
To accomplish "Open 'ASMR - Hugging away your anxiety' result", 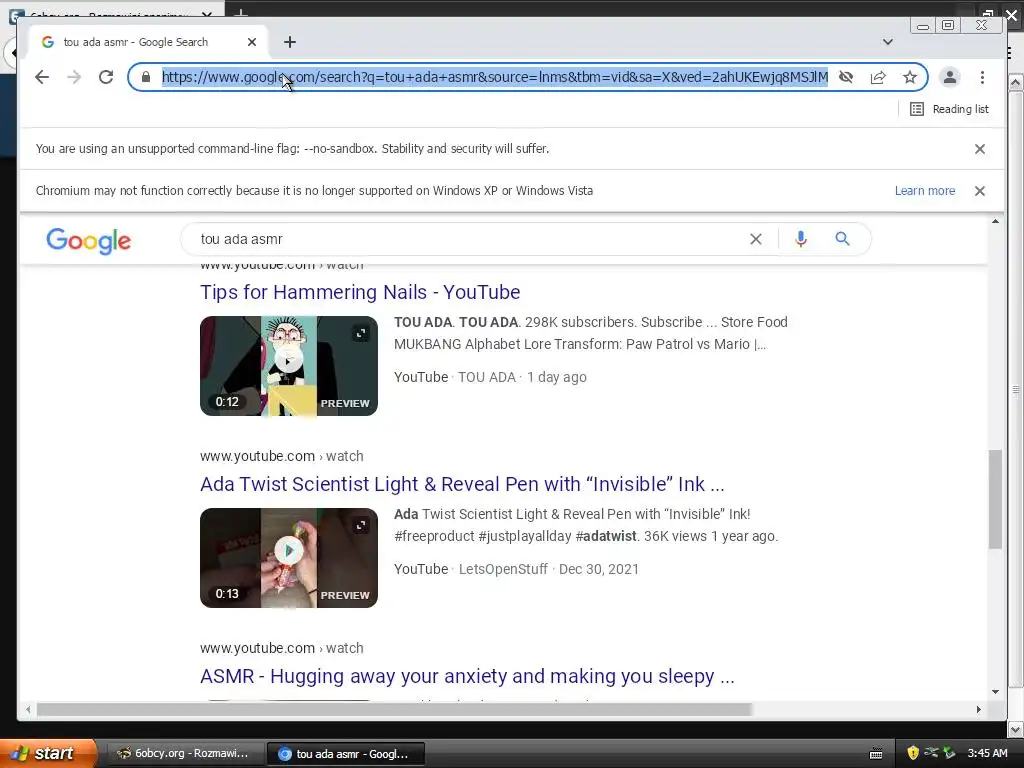I will 467,676.
